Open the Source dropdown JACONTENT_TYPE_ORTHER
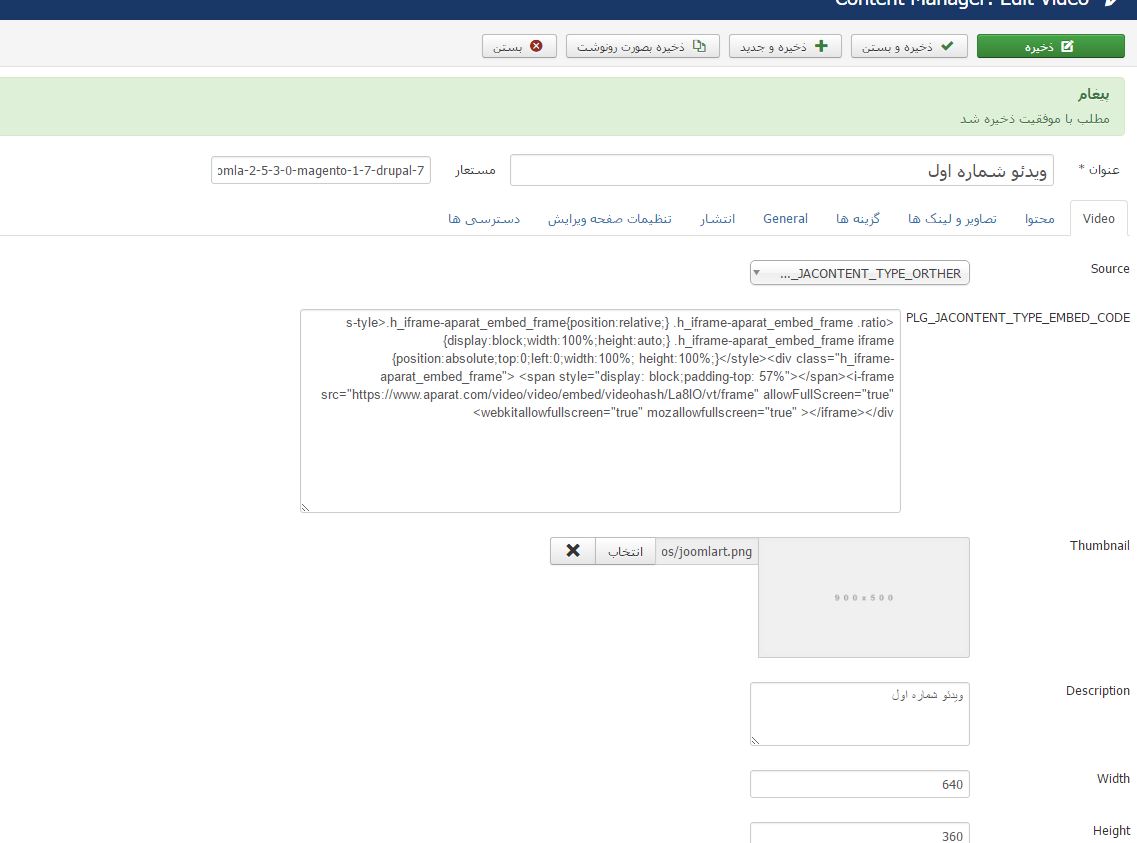The width and height of the screenshot is (1137, 843). (859, 273)
